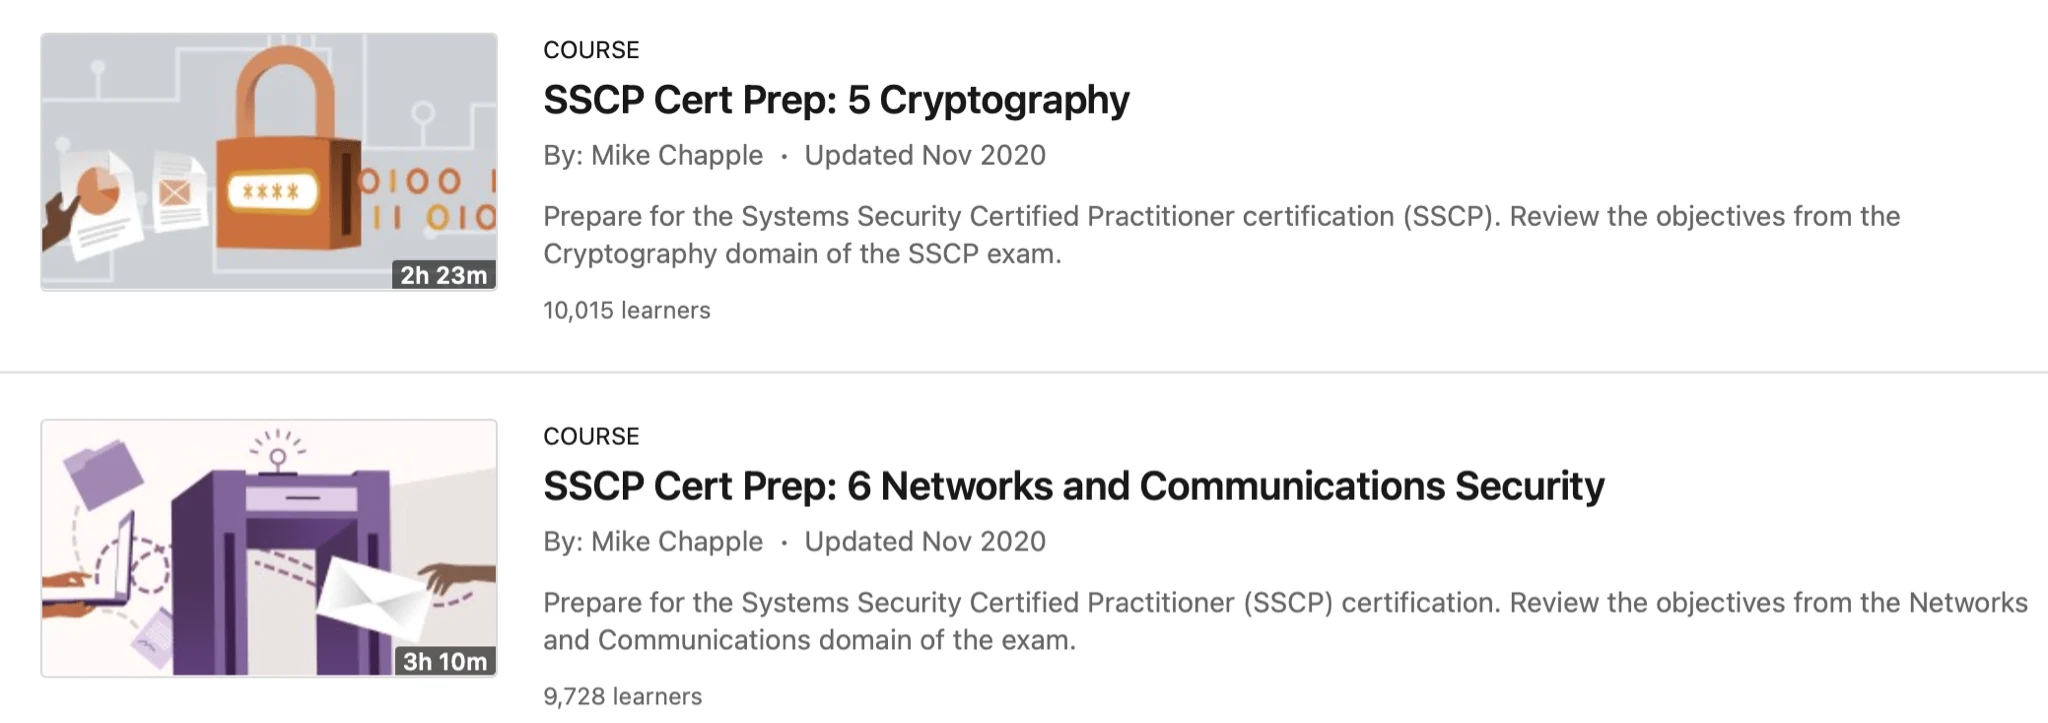Viewport: 2048px width, 723px height.
Task: Open the SSCP Cert Prep: 5 Cryptography course title
Action: coord(836,100)
